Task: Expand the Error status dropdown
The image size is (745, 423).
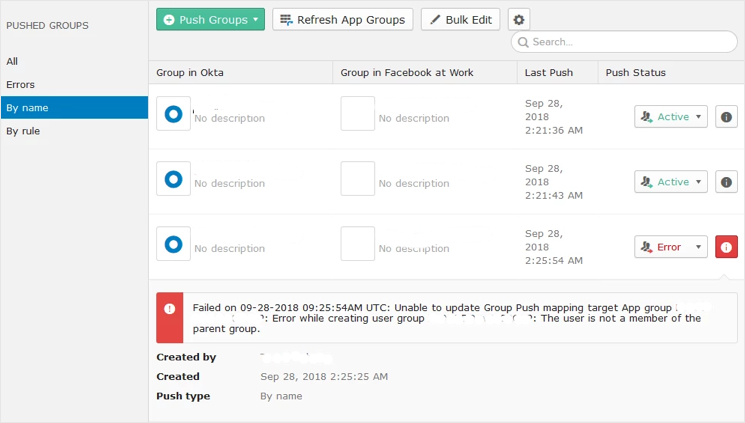Action: pyautogui.click(x=670, y=246)
